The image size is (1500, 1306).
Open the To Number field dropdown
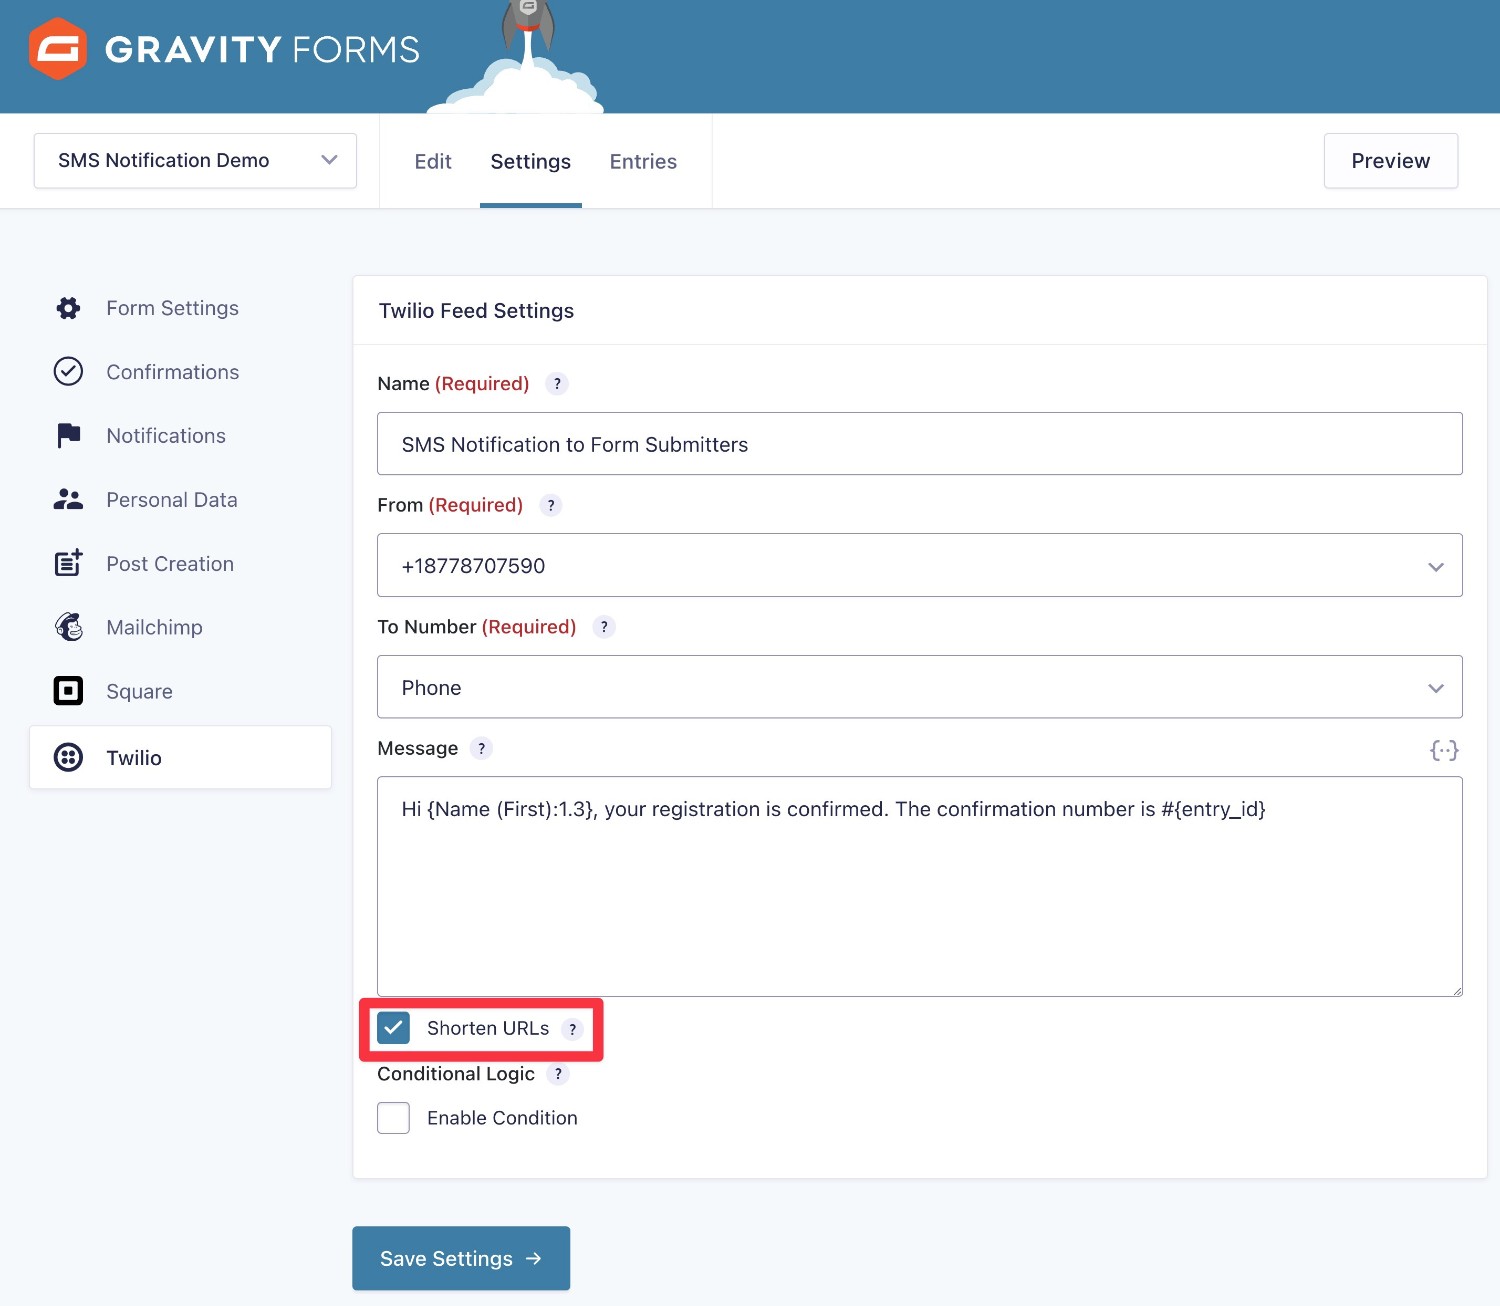tap(1436, 687)
